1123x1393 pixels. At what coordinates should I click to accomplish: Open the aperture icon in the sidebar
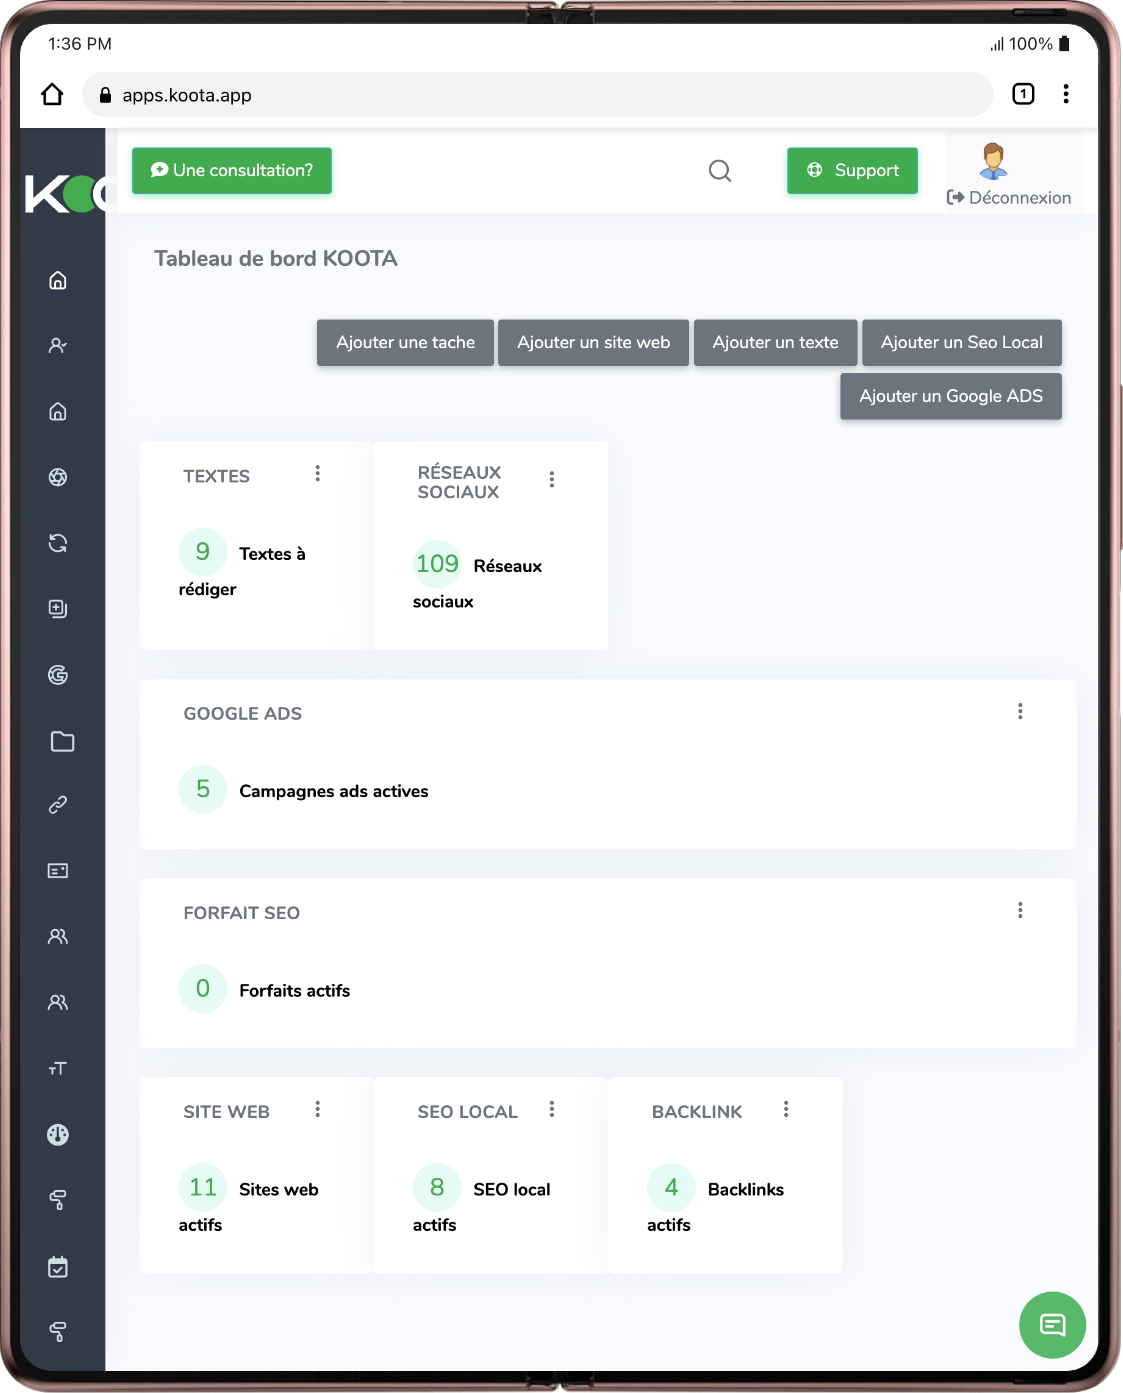point(58,477)
